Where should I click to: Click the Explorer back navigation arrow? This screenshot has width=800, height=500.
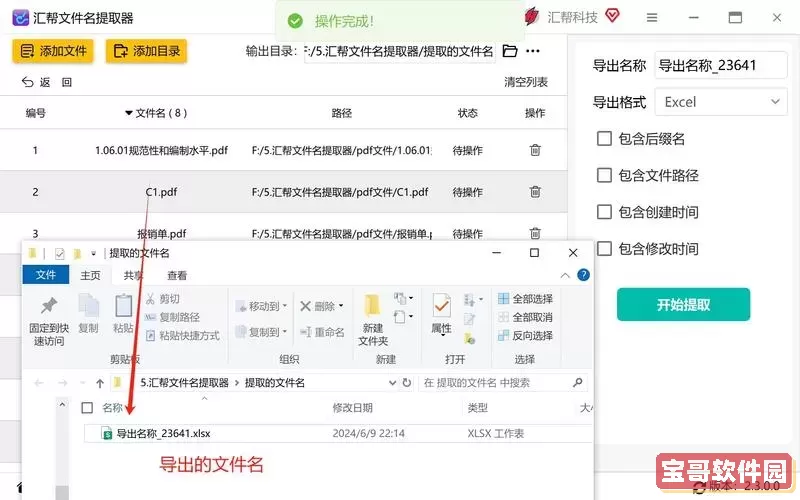pyautogui.click(x=39, y=383)
